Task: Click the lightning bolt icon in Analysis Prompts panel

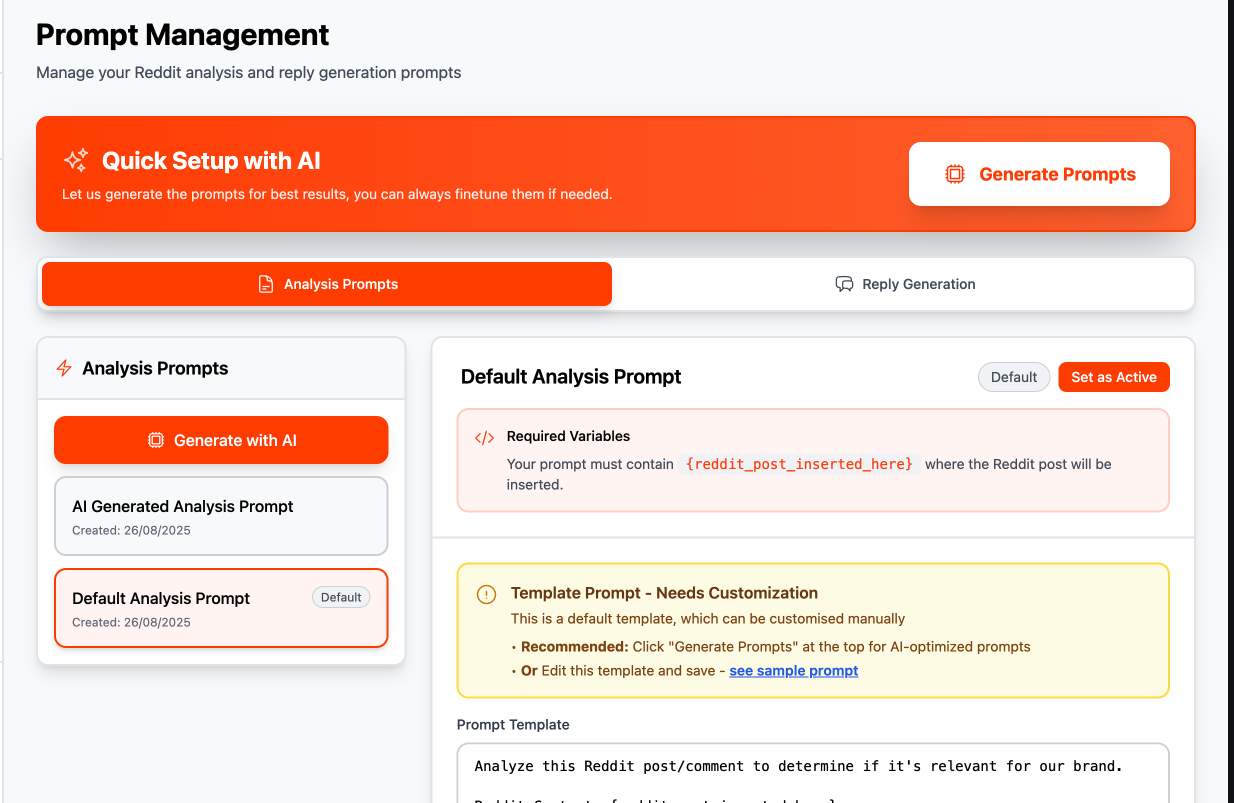Action: coord(64,368)
